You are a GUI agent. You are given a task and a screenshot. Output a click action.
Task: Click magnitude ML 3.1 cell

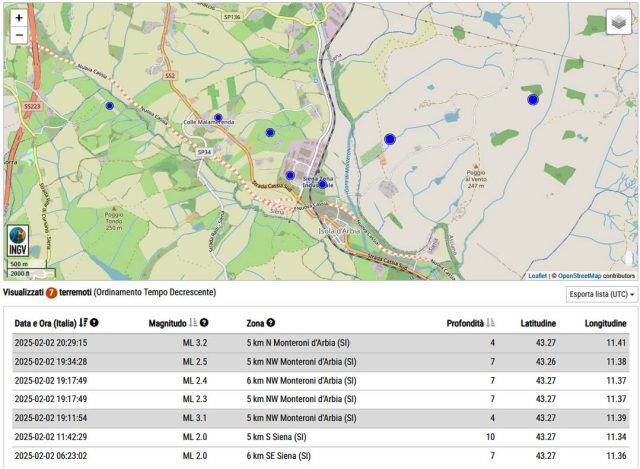(195, 418)
